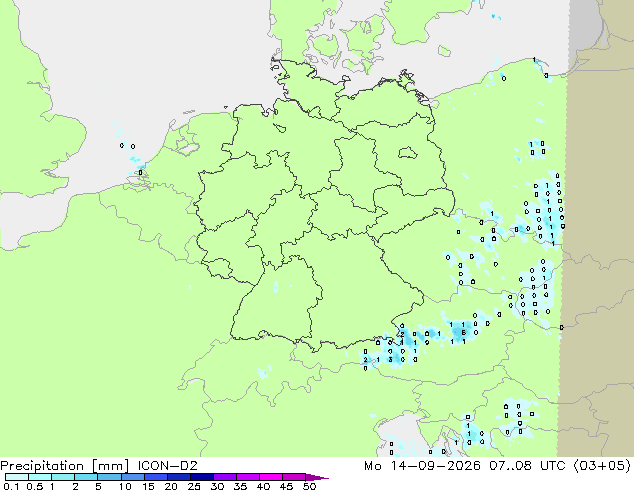The width and height of the screenshot is (634, 490).
Task: Click the 0.1 mm lightest legend swatch
Action: coord(17,477)
